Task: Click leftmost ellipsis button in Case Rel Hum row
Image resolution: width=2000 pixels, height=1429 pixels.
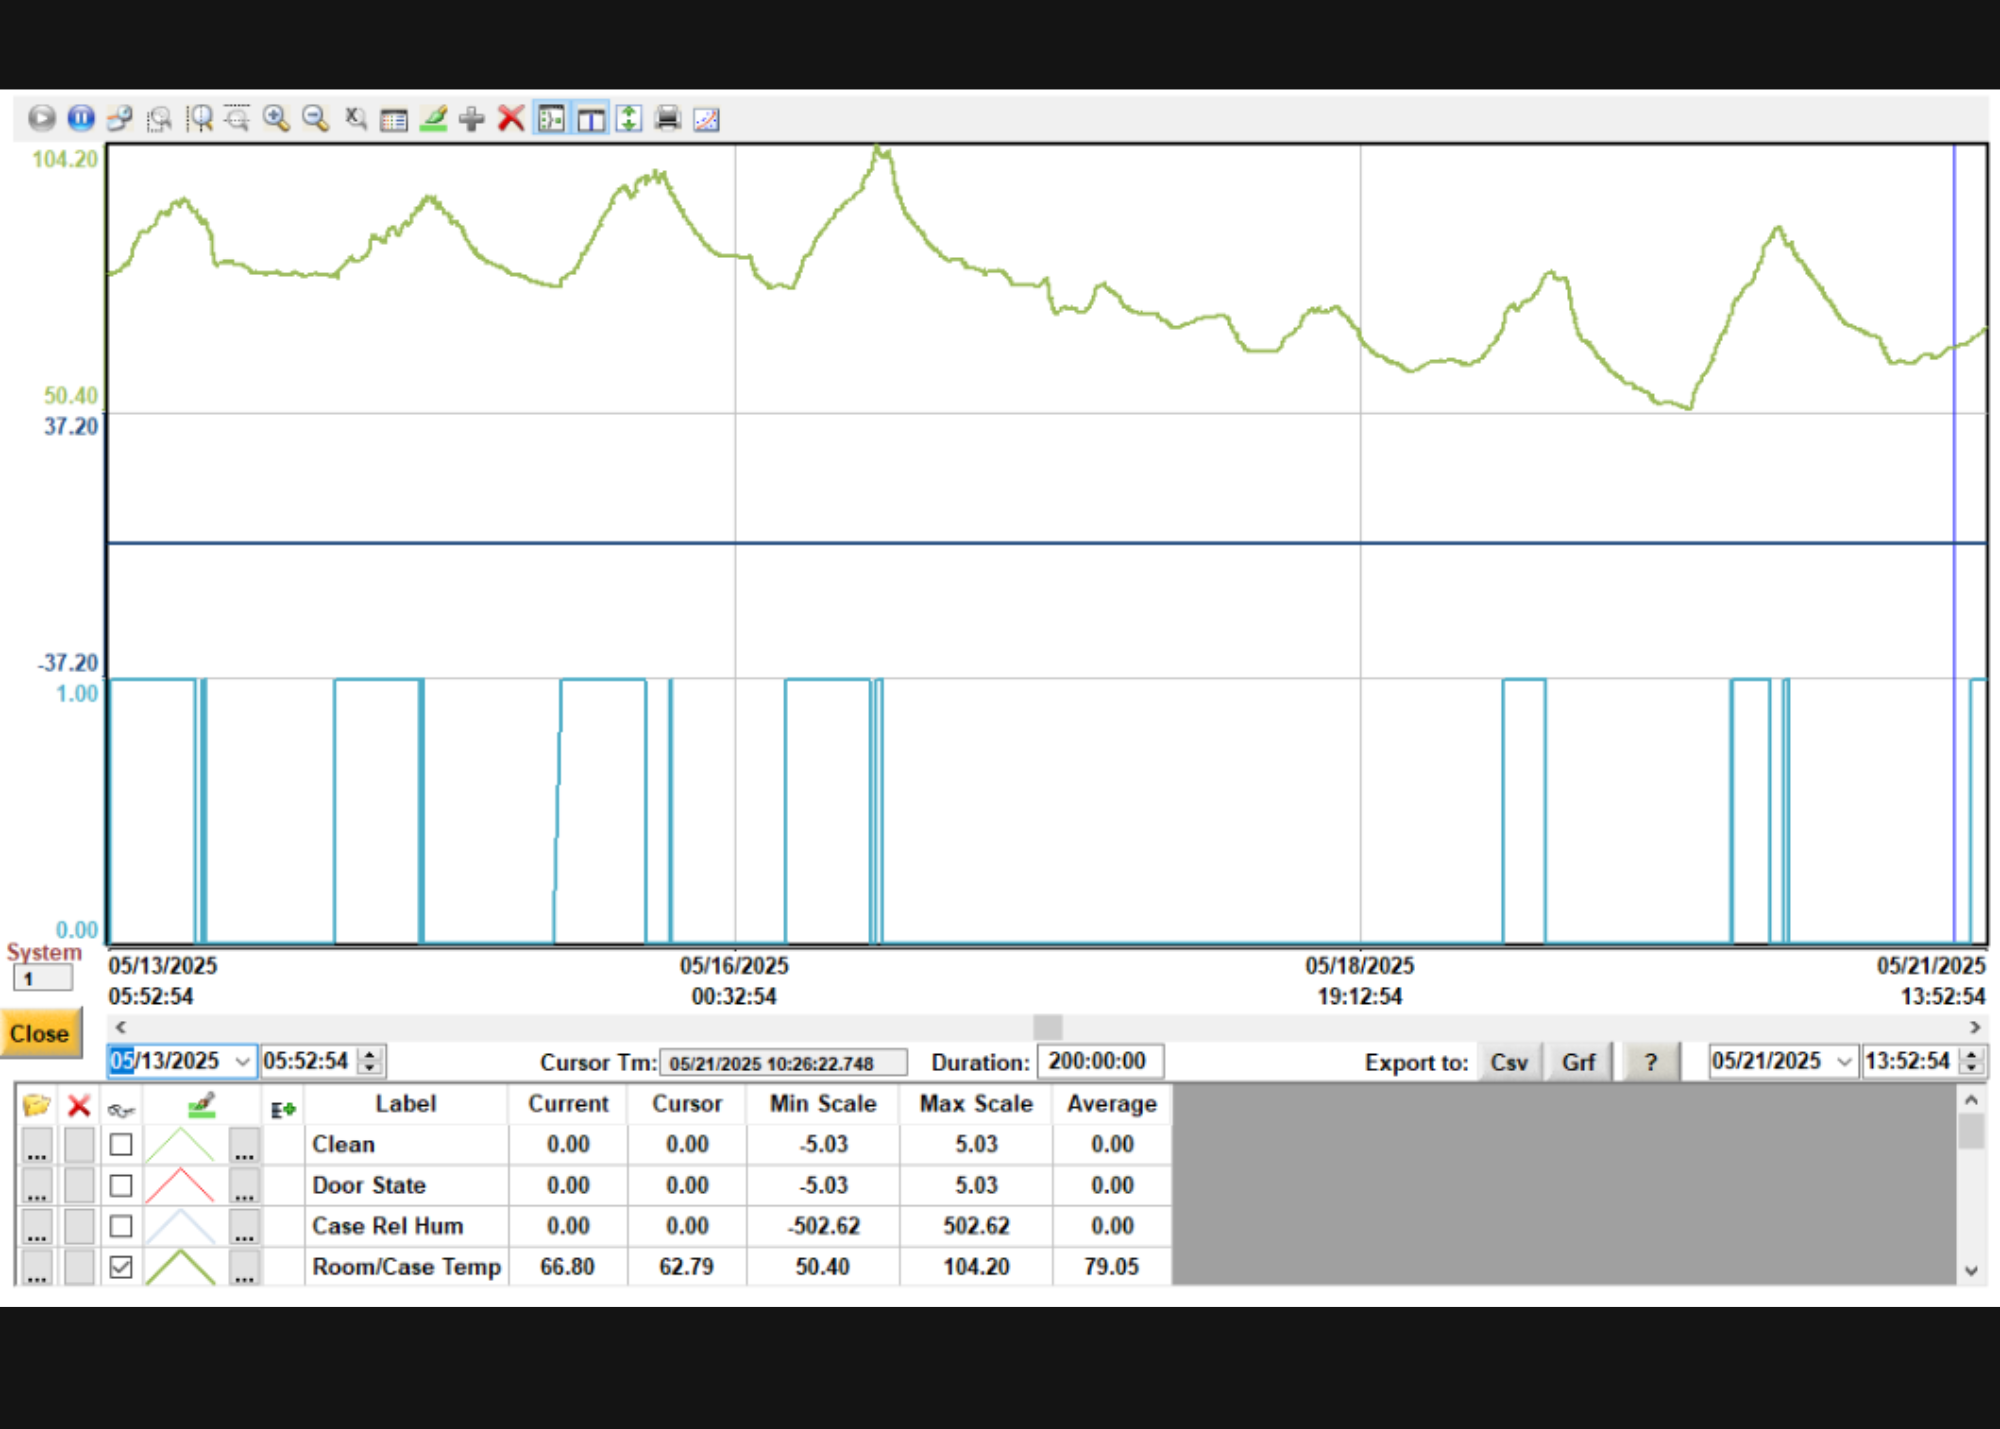Action: [37, 1228]
